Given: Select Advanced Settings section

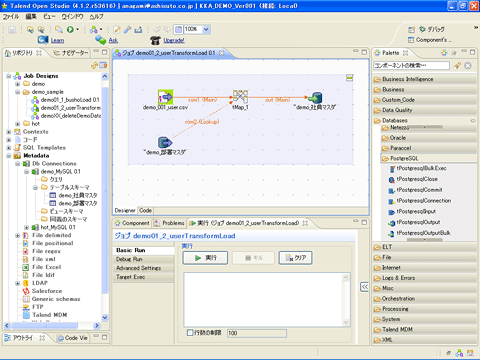Looking at the screenshot, I should [143, 268].
